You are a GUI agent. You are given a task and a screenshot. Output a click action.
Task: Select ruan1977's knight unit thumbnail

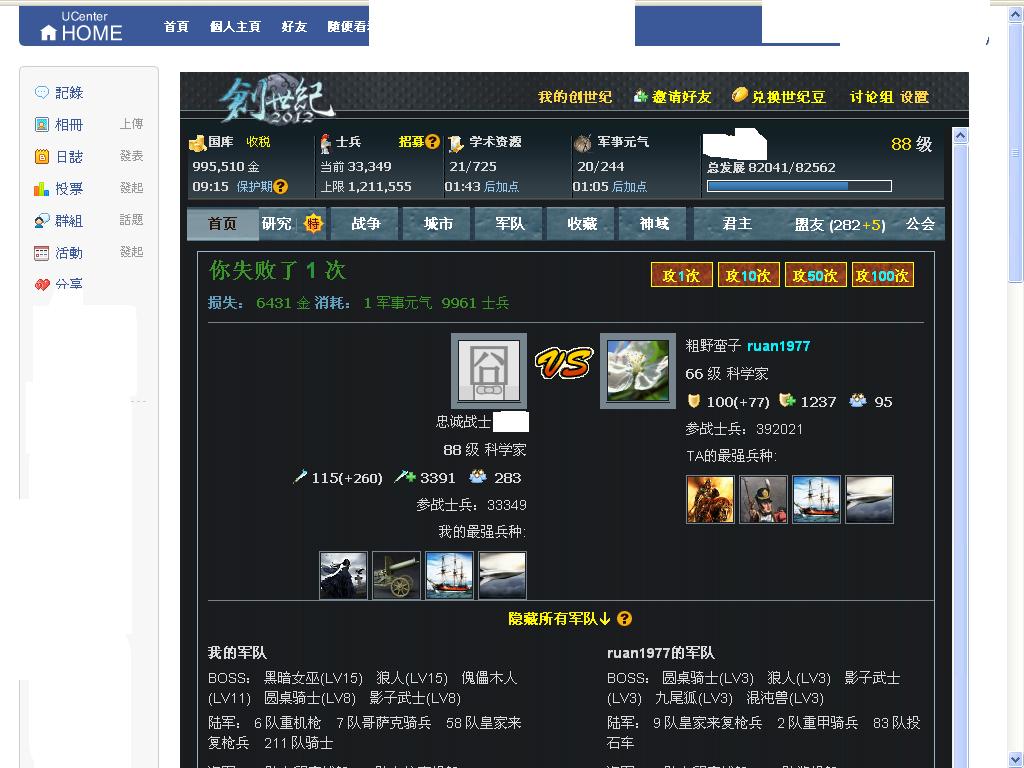pyautogui.click(x=711, y=500)
